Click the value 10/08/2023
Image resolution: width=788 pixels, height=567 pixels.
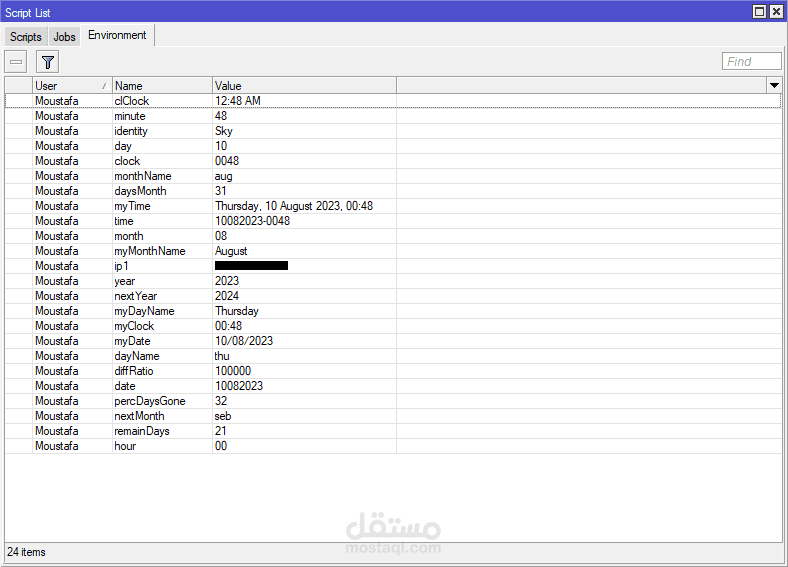tap(244, 341)
